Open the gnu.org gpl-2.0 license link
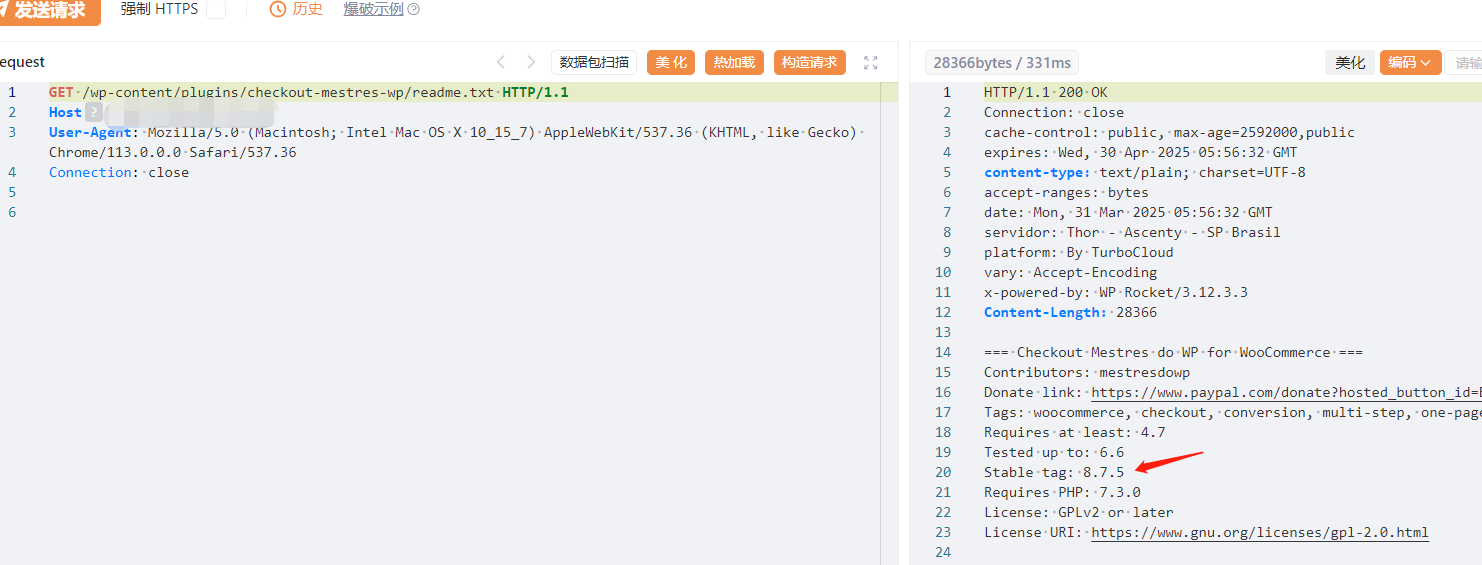Image resolution: width=1482 pixels, height=565 pixels. [x=1260, y=532]
